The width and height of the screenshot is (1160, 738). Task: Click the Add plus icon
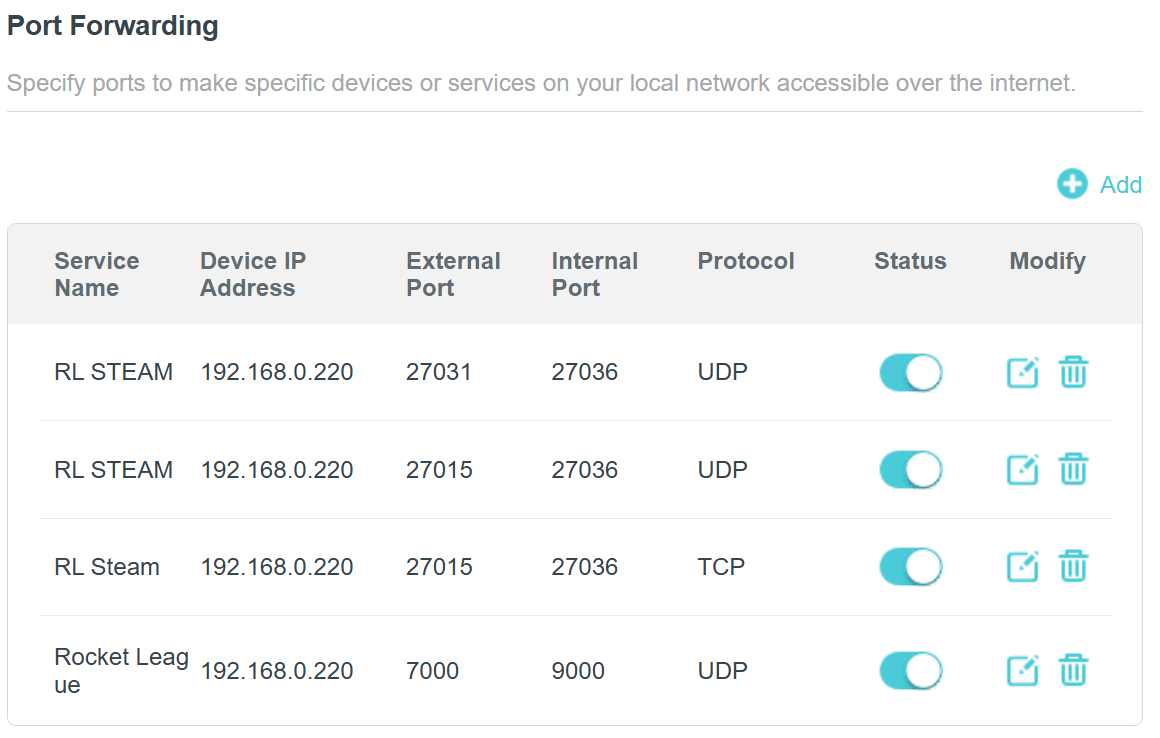1072,184
